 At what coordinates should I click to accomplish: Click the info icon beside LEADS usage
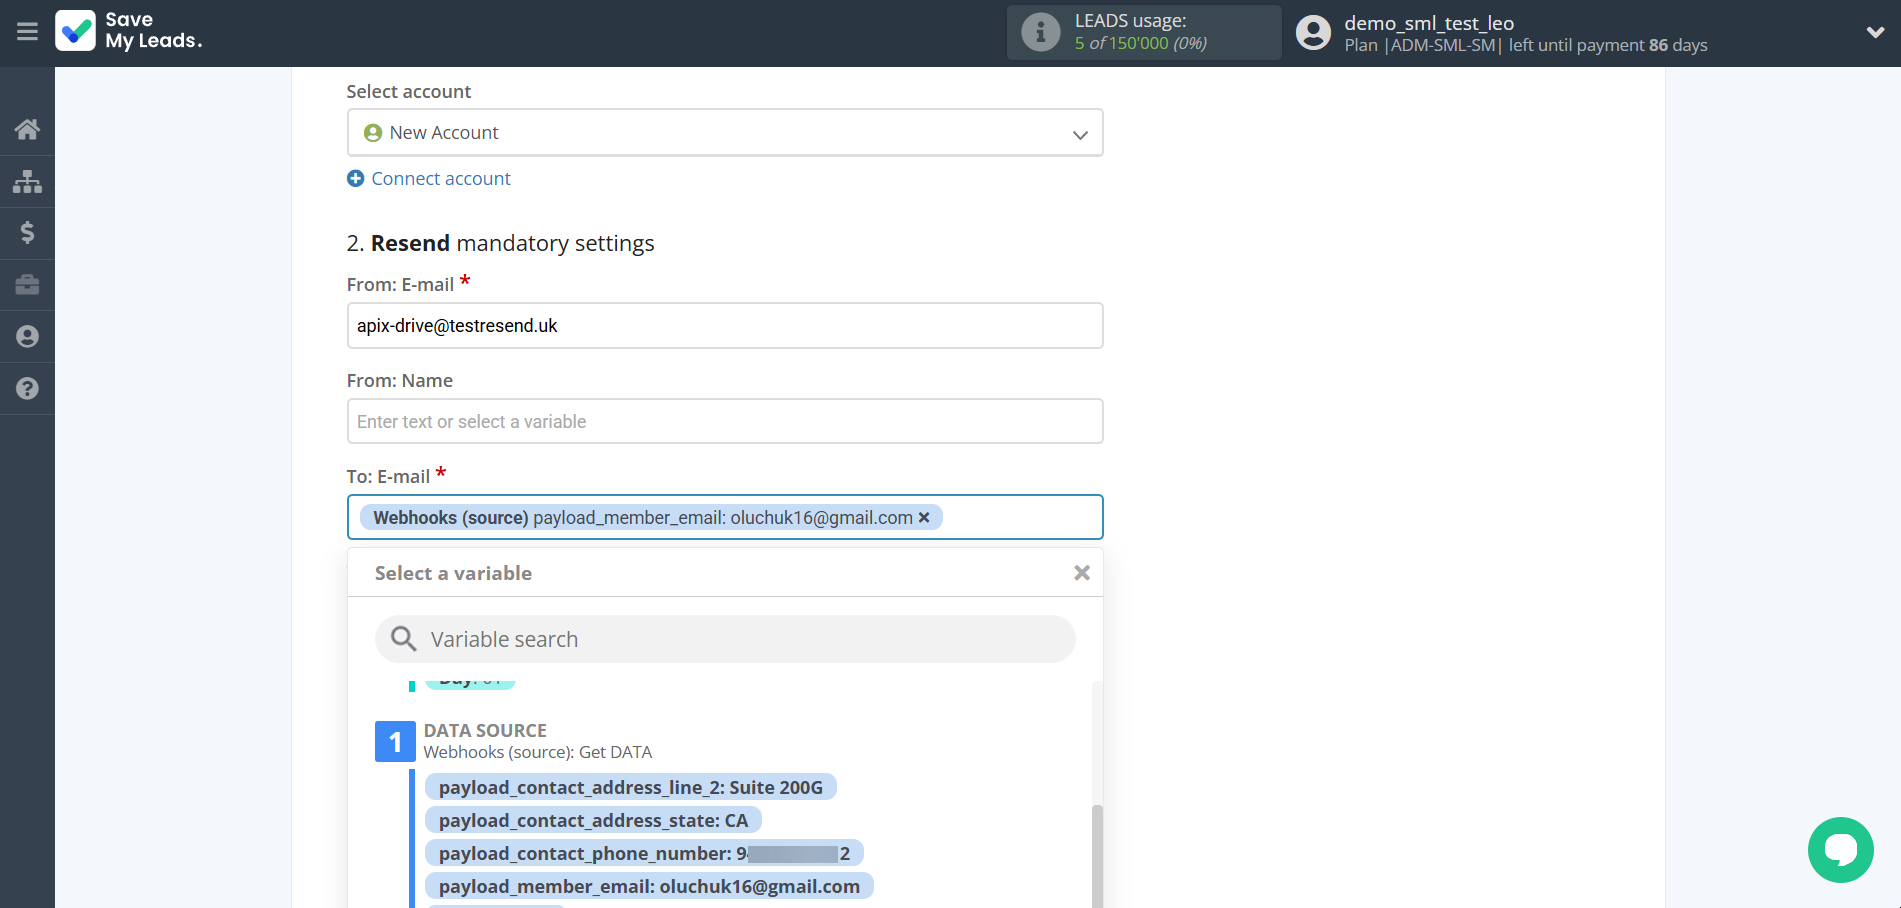[1040, 31]
